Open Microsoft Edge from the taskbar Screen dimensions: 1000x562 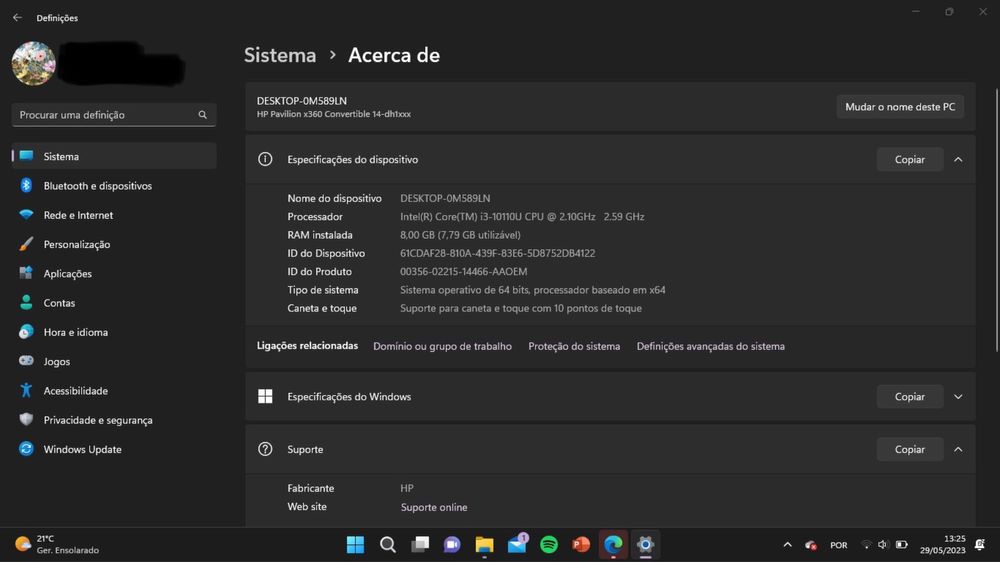click(614, 545)
